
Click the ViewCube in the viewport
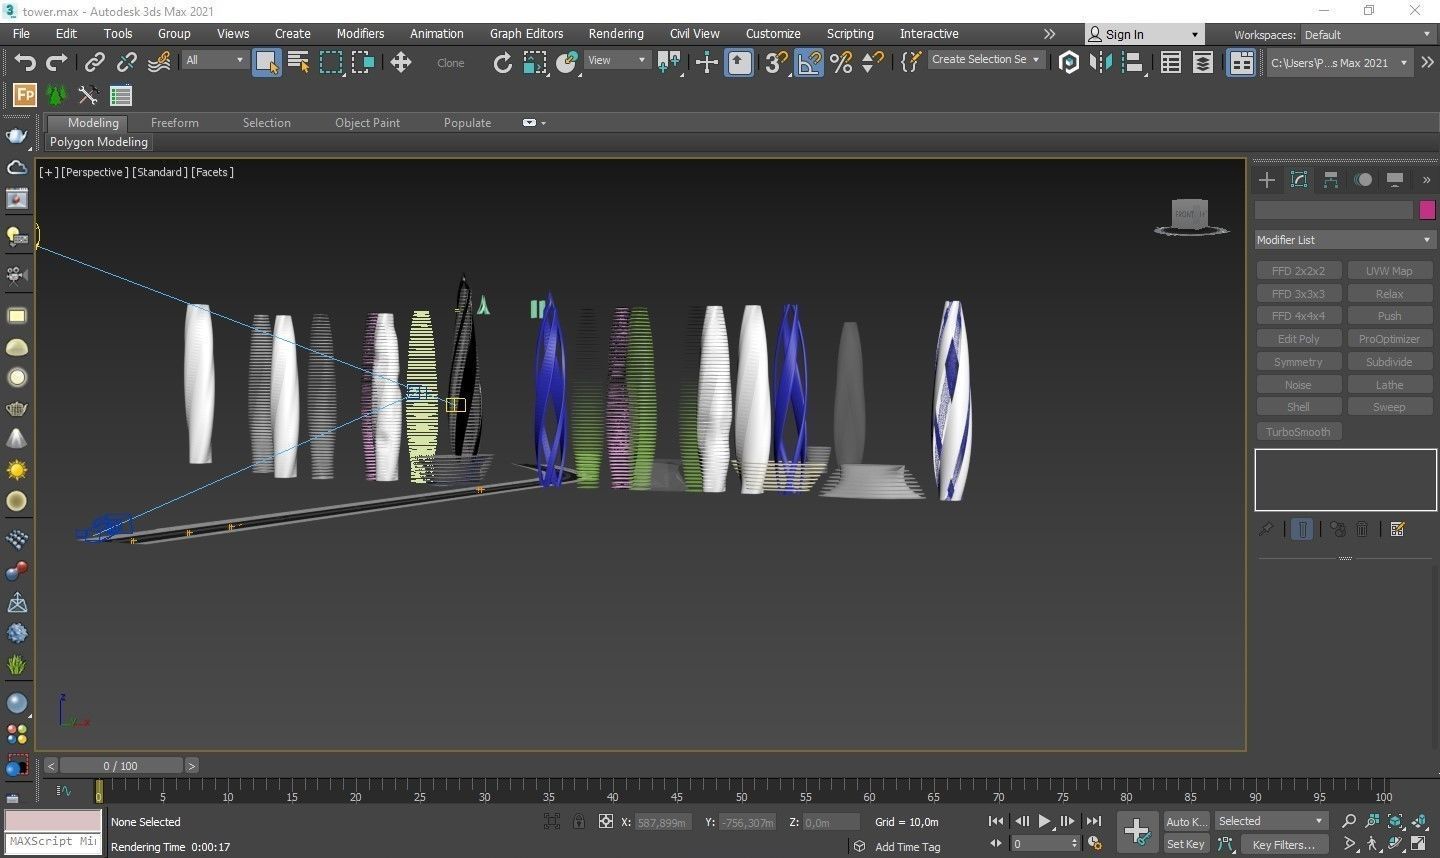click(x=1191, y=216)
